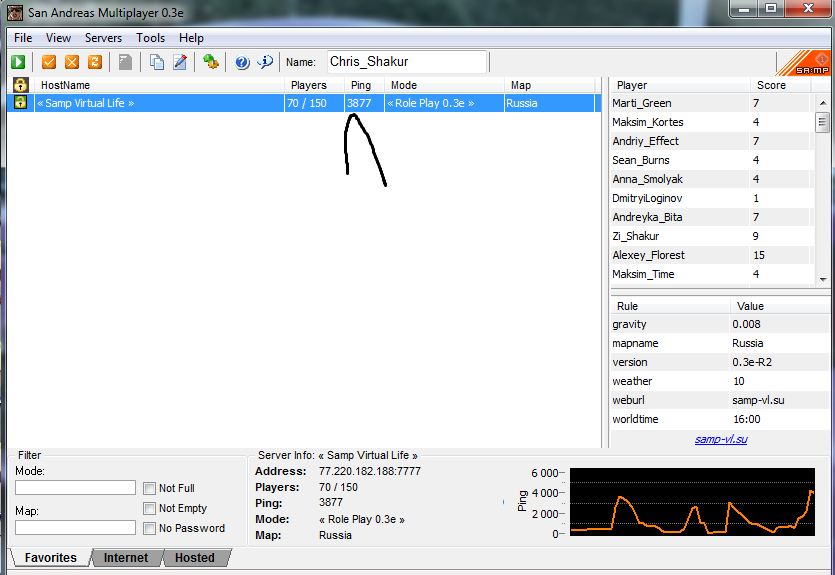Click the Add Server checkmark icon
This screenshot has height=575, width=835.
pos(49,62)
